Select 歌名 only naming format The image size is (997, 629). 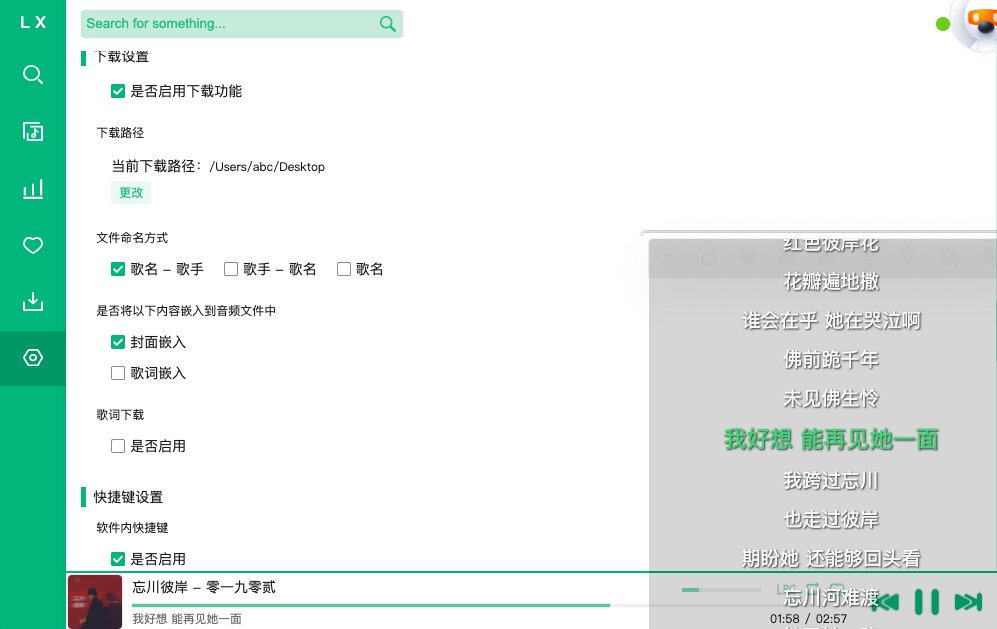344,269
